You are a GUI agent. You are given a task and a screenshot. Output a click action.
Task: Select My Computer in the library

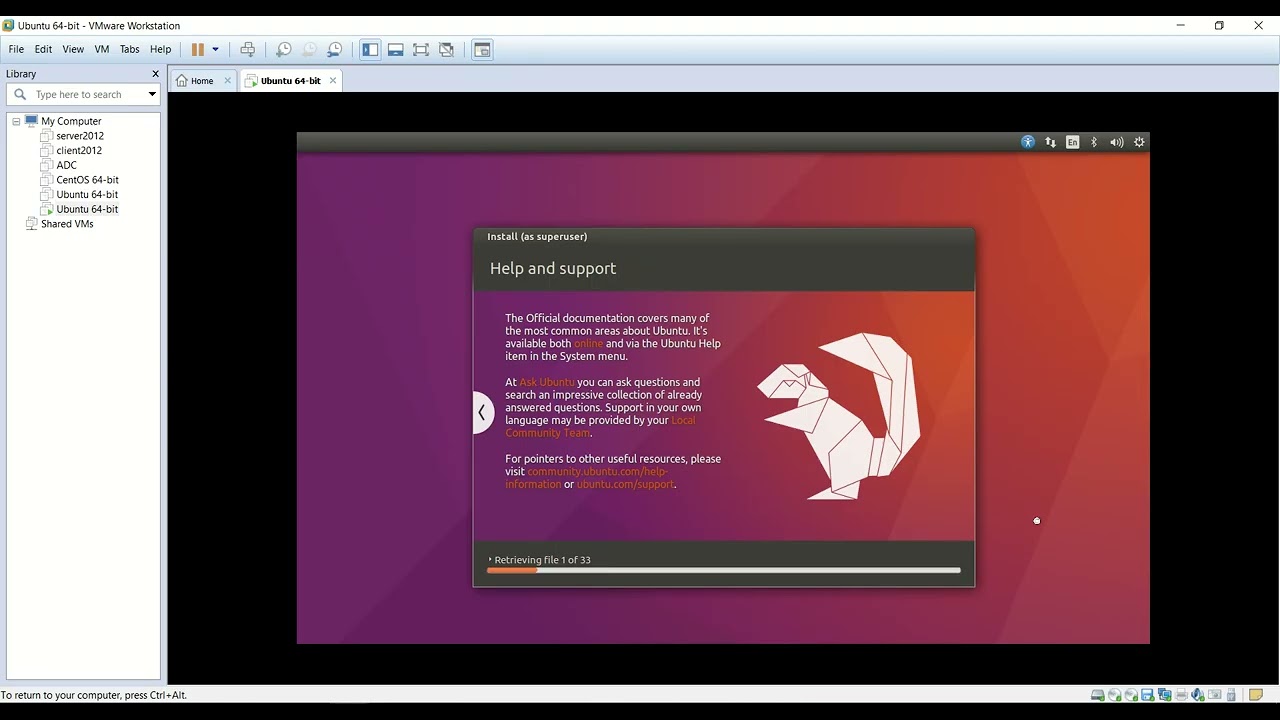point(71,121)
